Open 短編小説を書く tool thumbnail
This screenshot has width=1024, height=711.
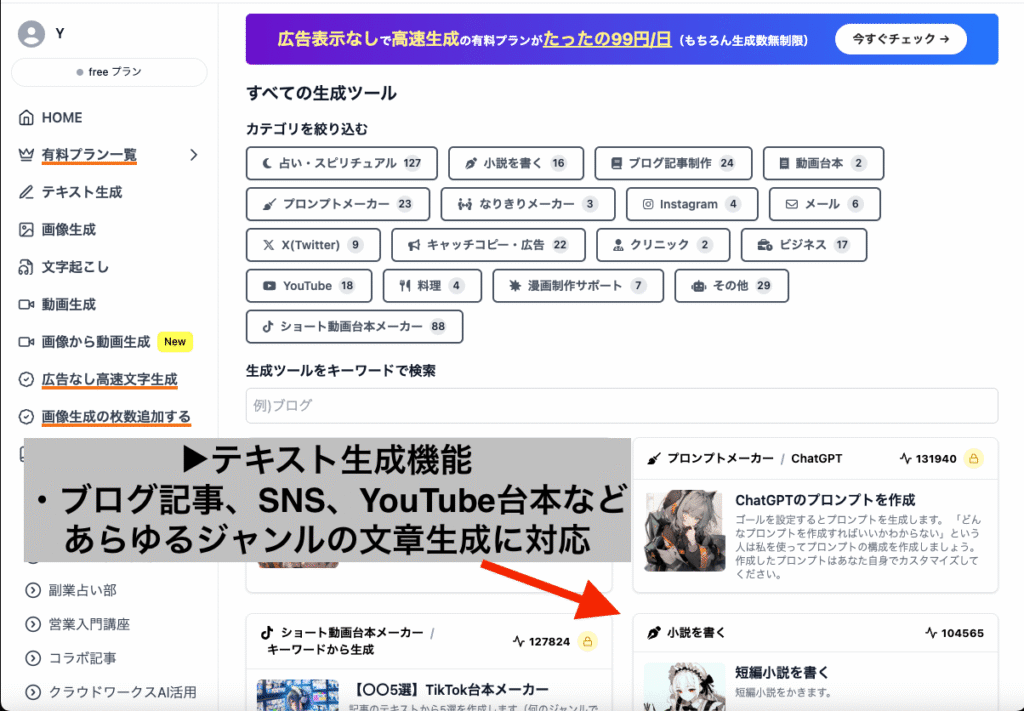(684, 687)
